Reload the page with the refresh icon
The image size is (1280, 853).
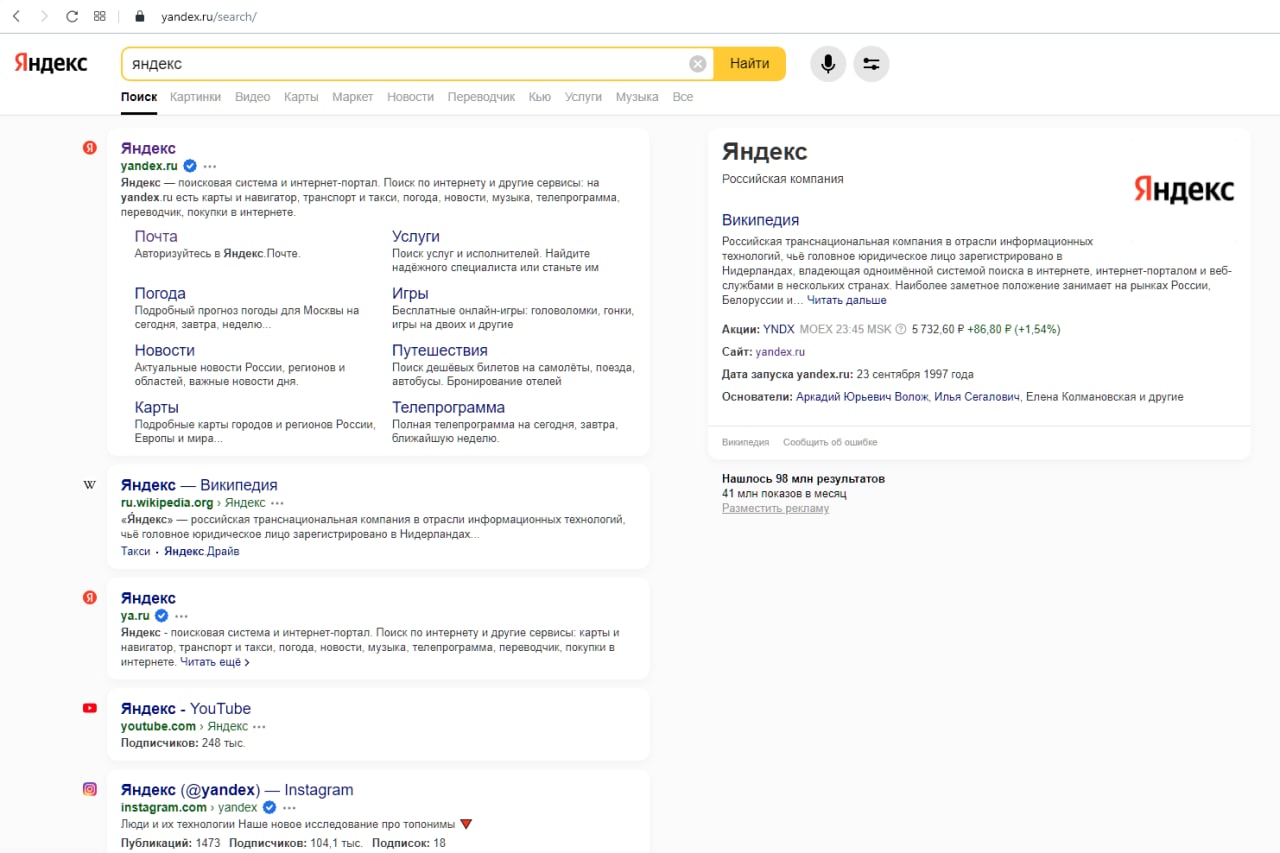coord(72,16)
